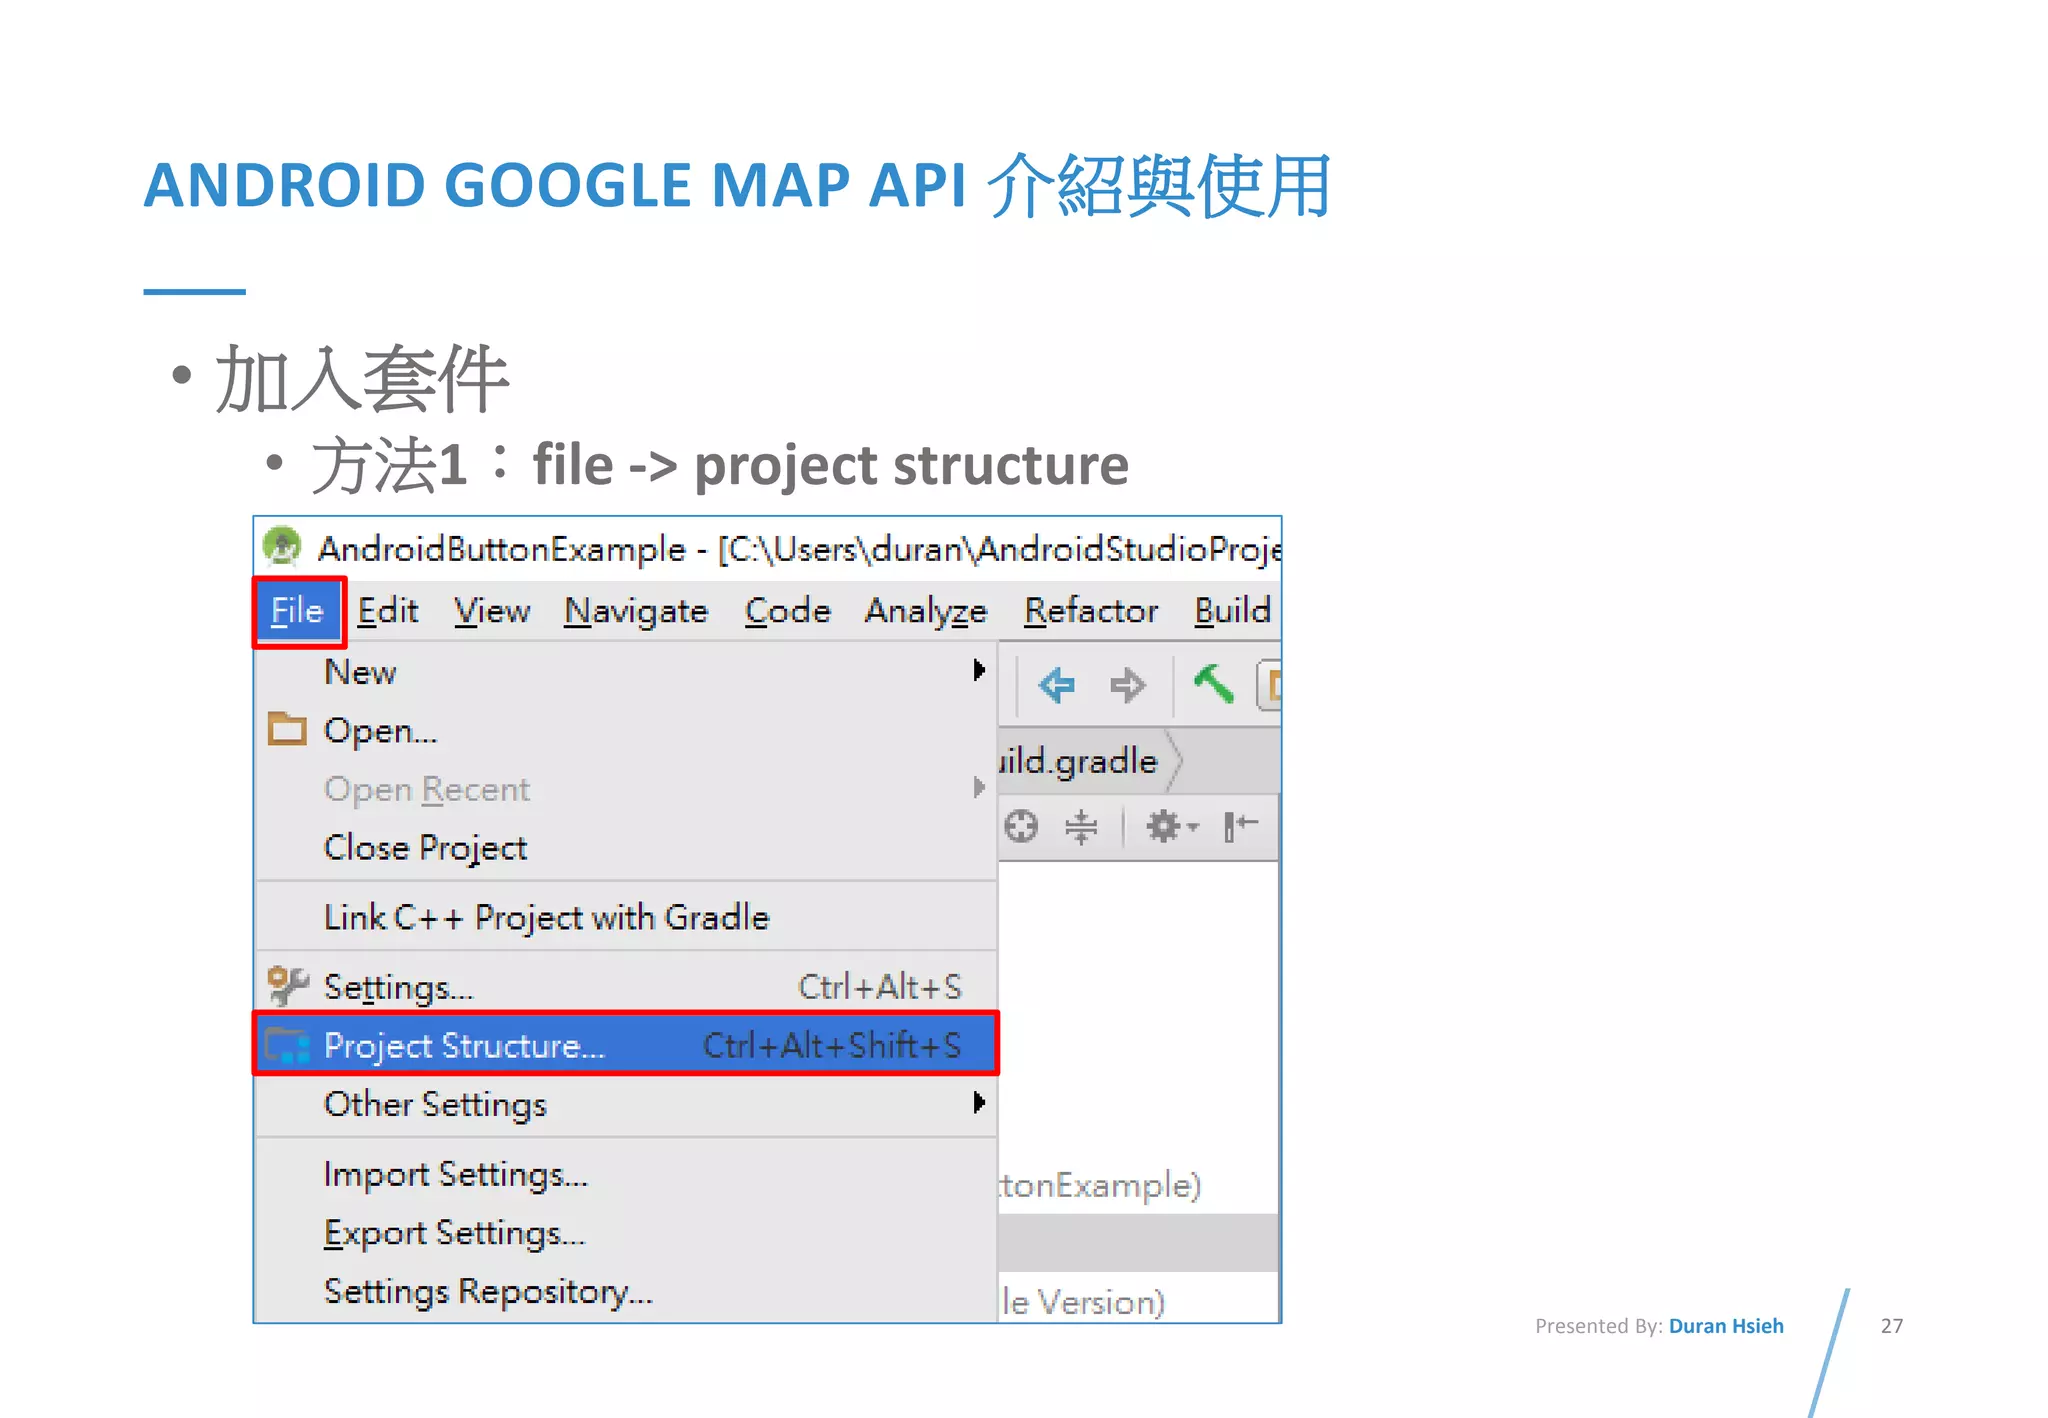Screen dimensions: 2048x1418
Task: Open the Analyze menu
Action: (x=926, y=611)
